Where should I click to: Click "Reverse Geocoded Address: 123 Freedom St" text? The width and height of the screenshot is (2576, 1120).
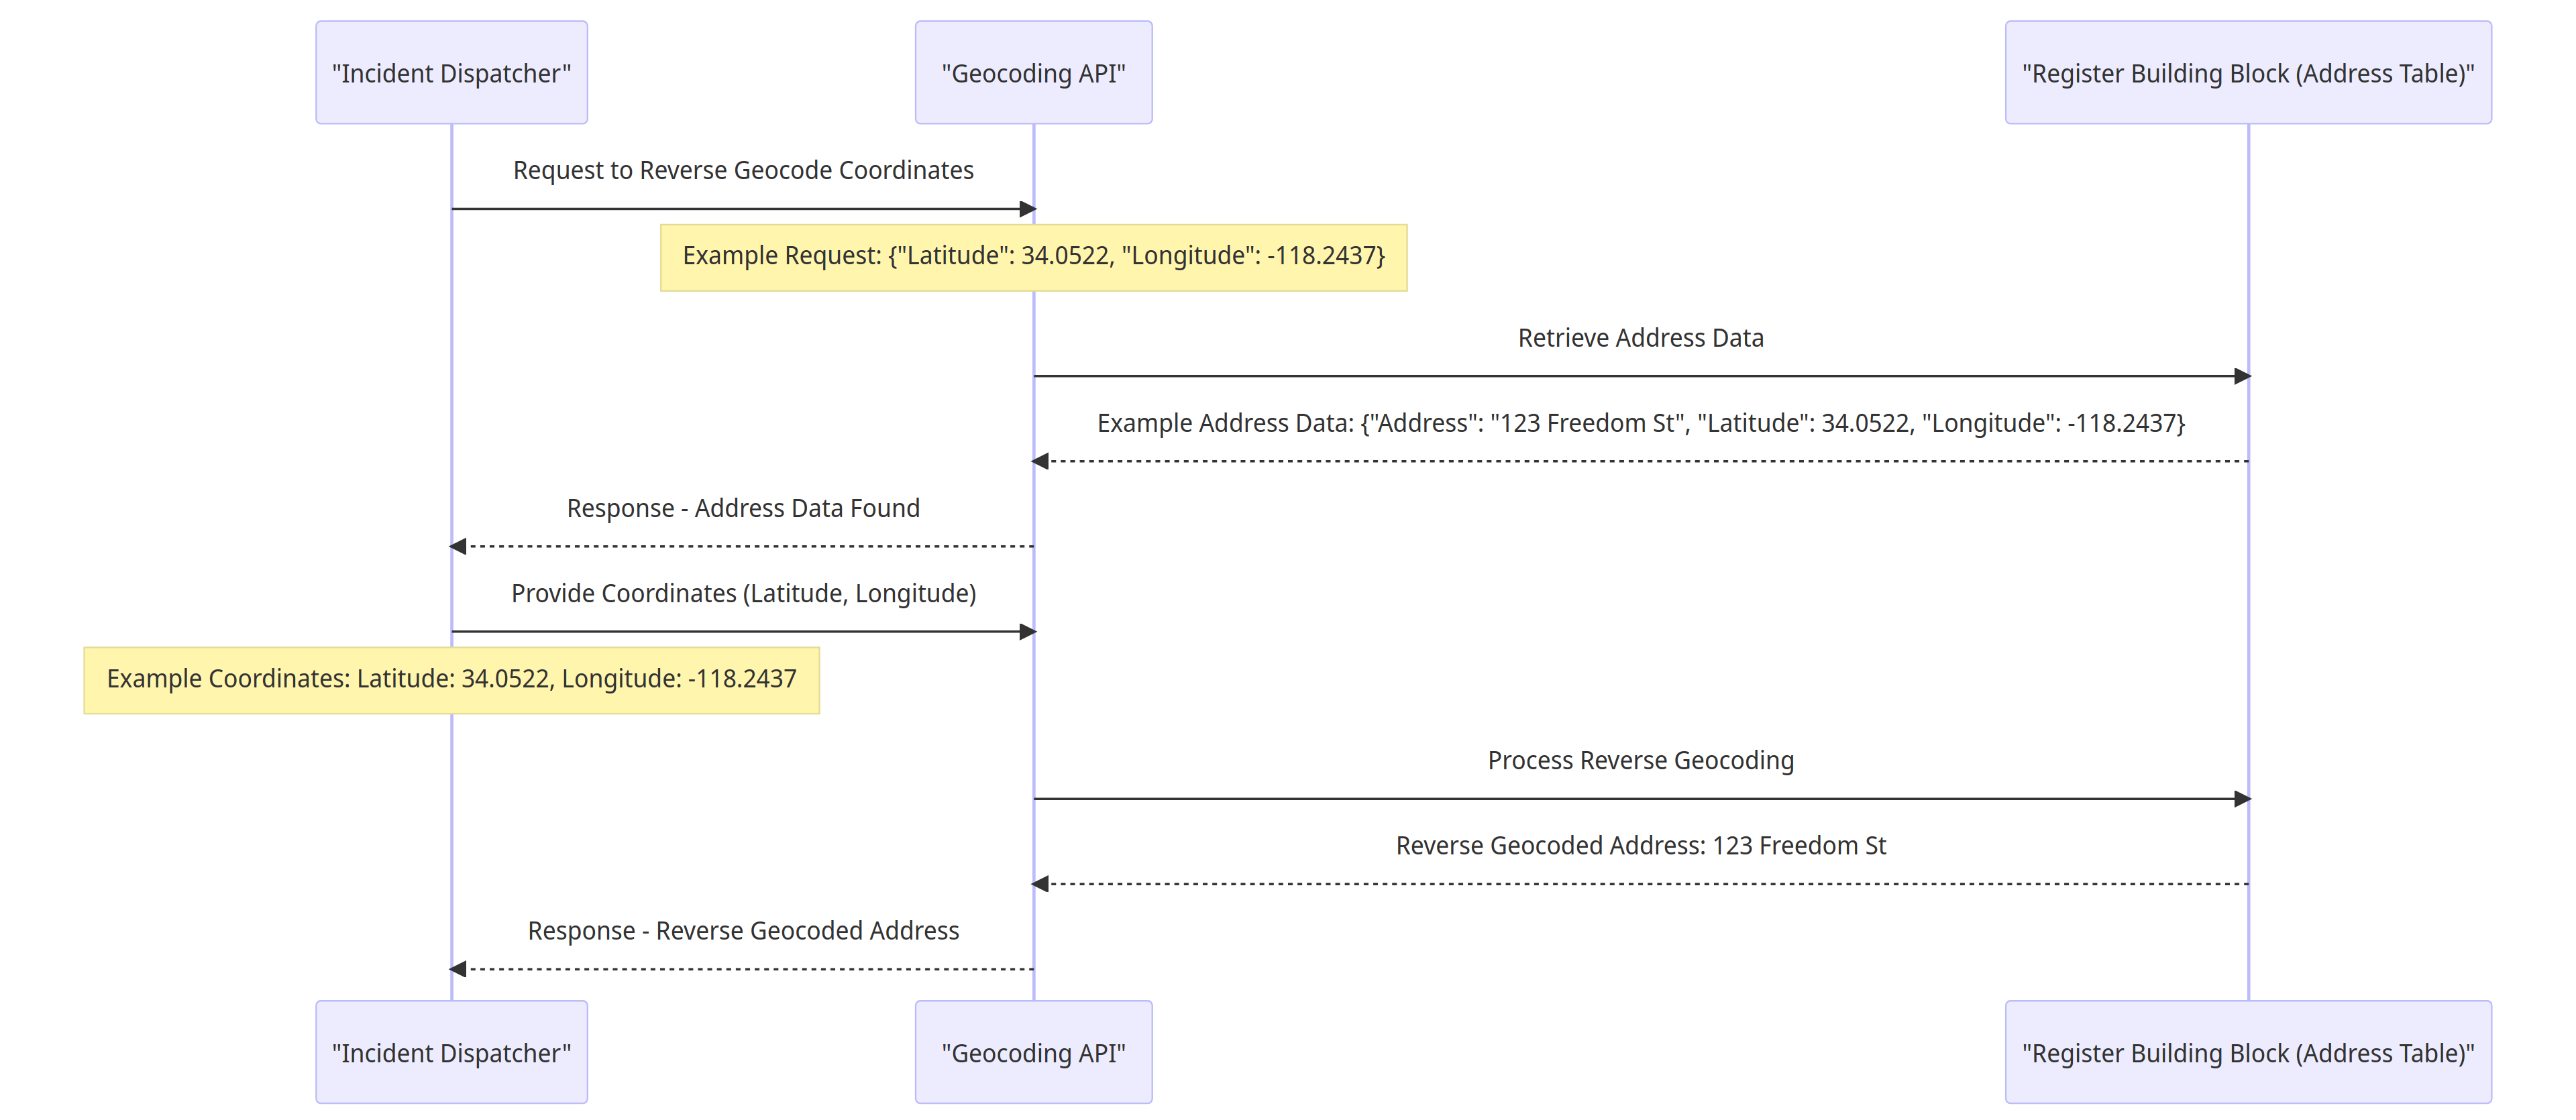(1640, 845)
